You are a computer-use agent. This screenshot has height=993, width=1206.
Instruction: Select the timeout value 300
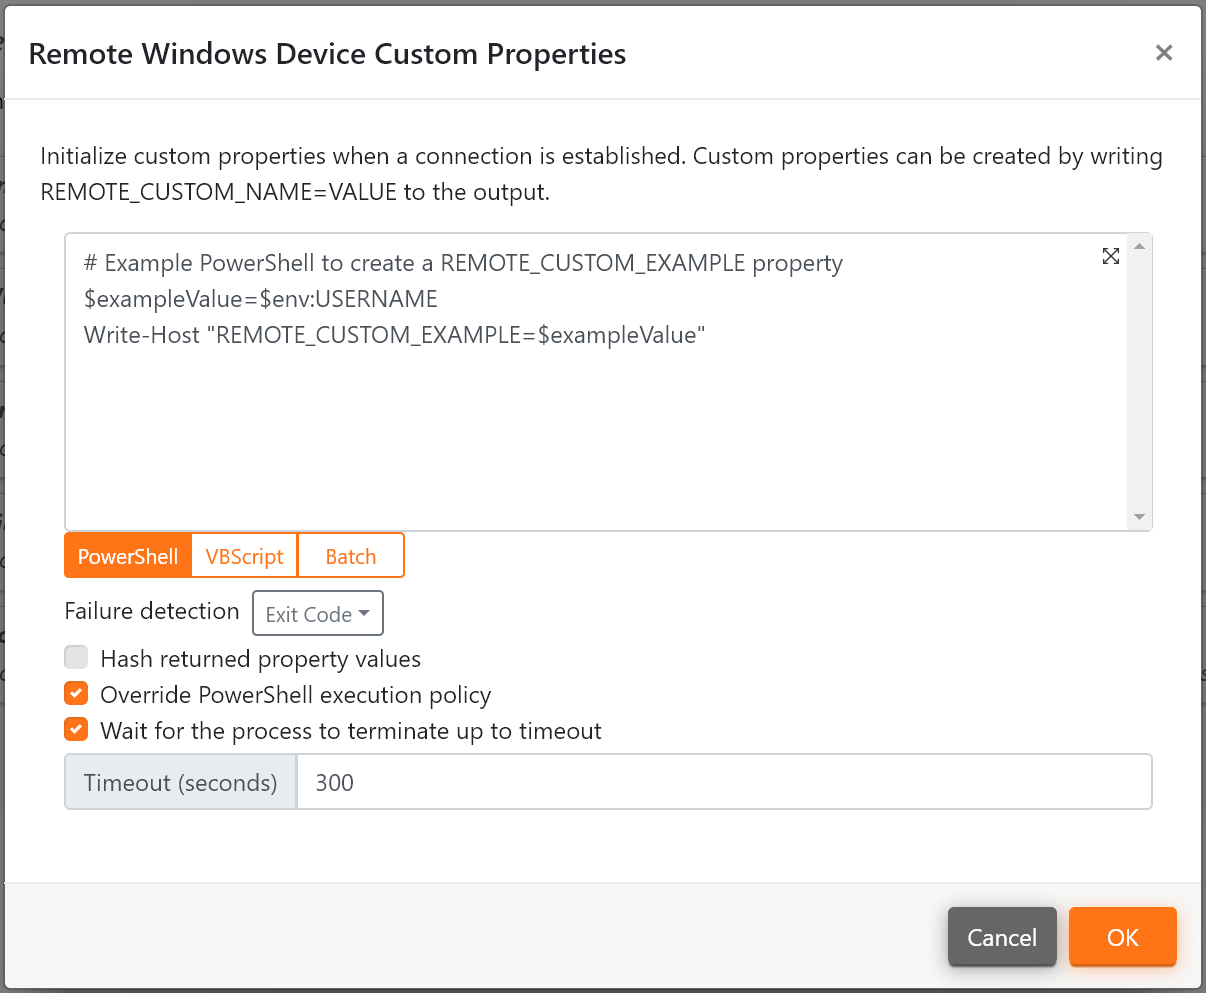click(x=333, y=781)
